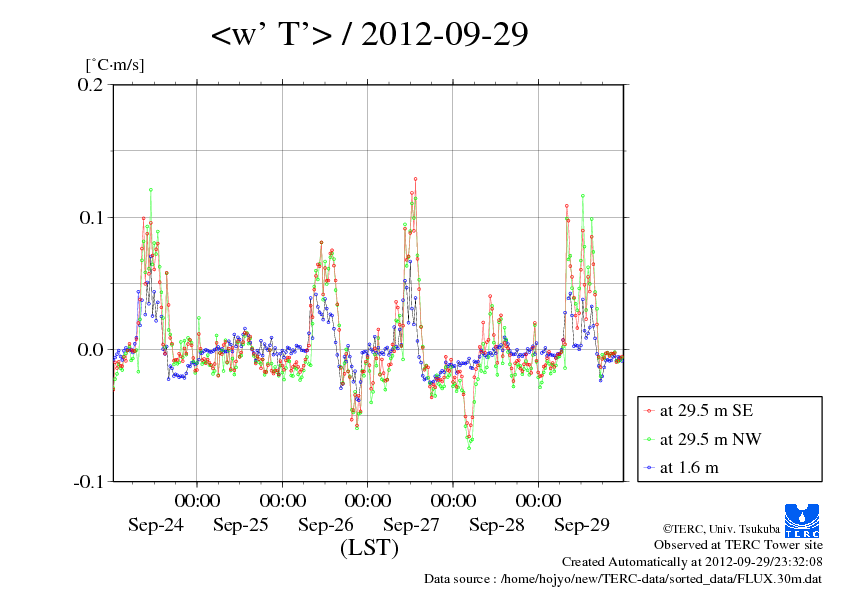Select the 'at 29.5 m NW' legend label
Viewport: 842px width, 595px height.
click(x=710, y=439)
